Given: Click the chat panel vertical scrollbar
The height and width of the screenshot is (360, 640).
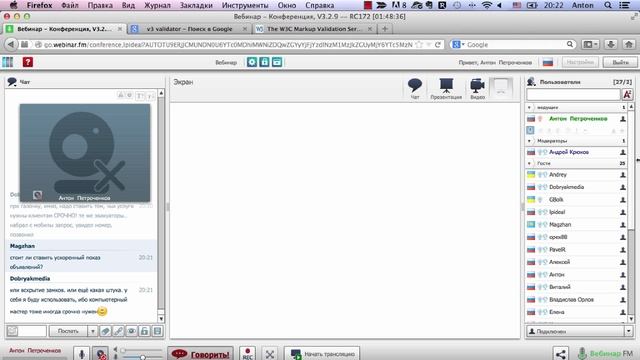Looking at the screenshot, I should pyautogui.click(x=161, y=206).
